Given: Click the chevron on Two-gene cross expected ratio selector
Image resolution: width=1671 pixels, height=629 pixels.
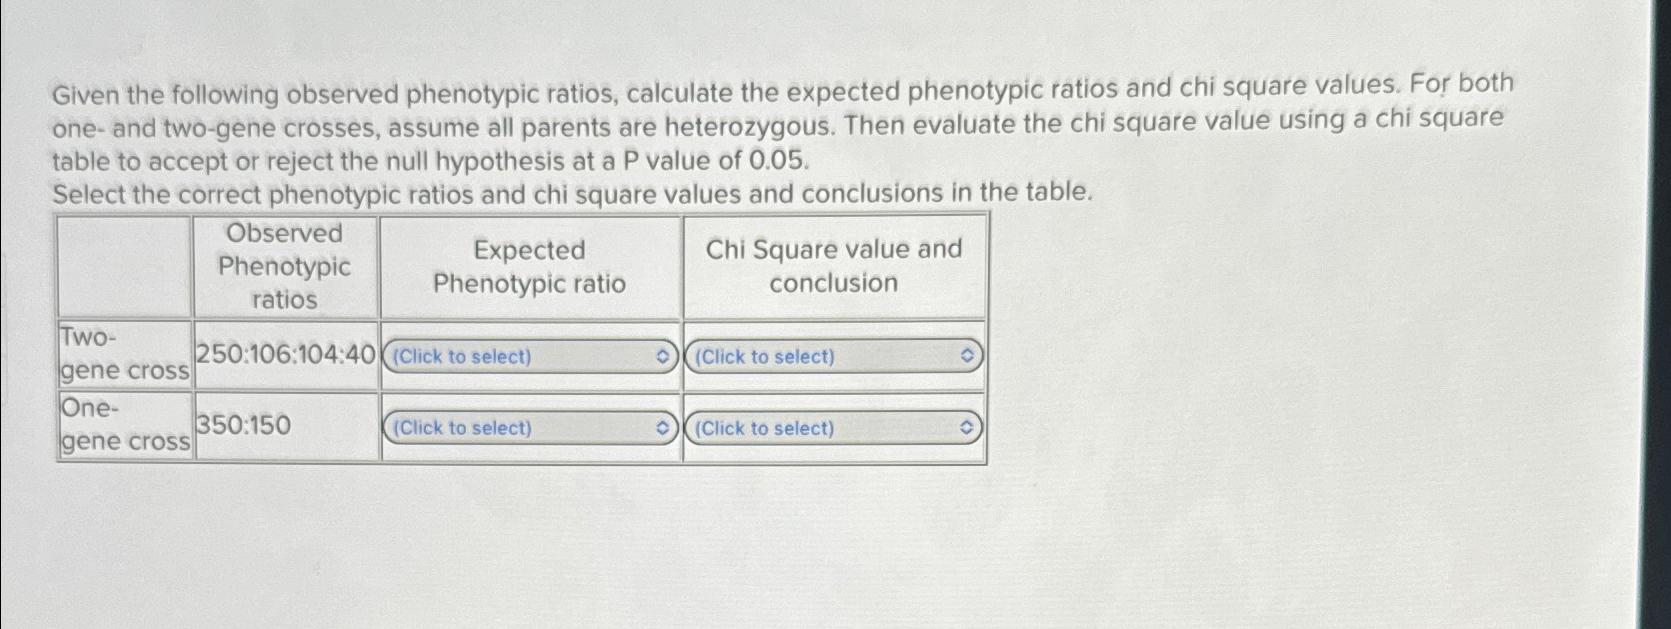Looking at the screenshot, I should point(661,356).
